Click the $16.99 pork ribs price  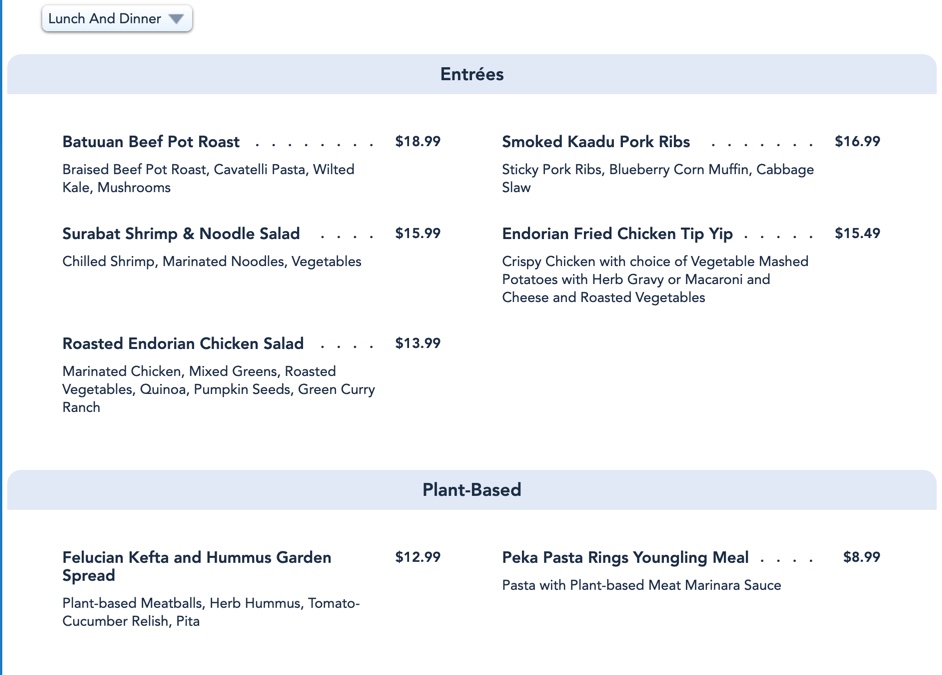pos(858,142)
